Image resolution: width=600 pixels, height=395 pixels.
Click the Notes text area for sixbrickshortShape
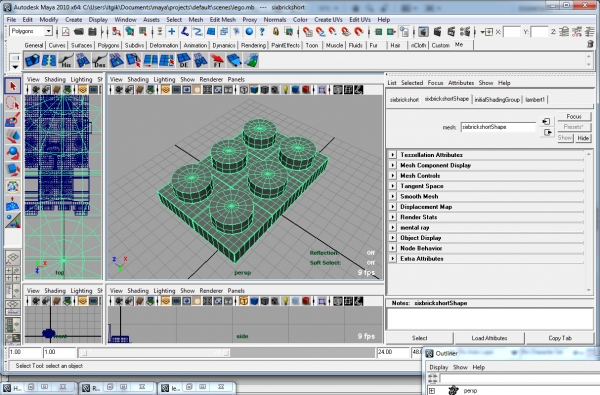click(489, 319)
